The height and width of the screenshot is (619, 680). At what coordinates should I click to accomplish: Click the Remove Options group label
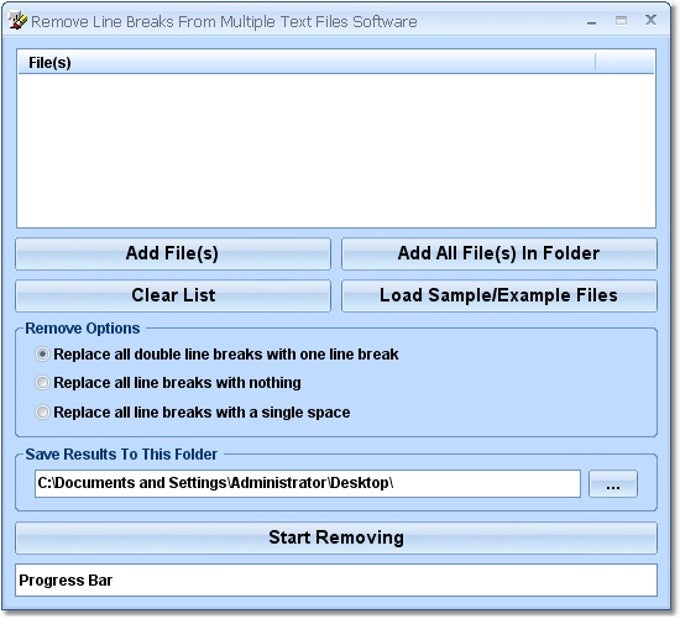click(83, 328)
